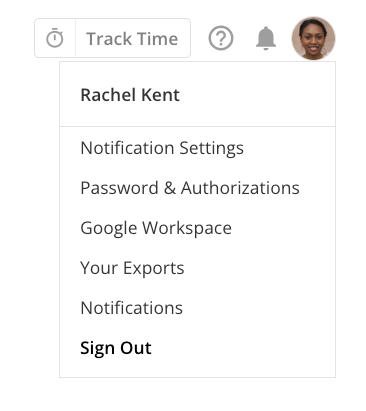
Task: Choose Notifications in the dropdown list
Action: point(132,308)
